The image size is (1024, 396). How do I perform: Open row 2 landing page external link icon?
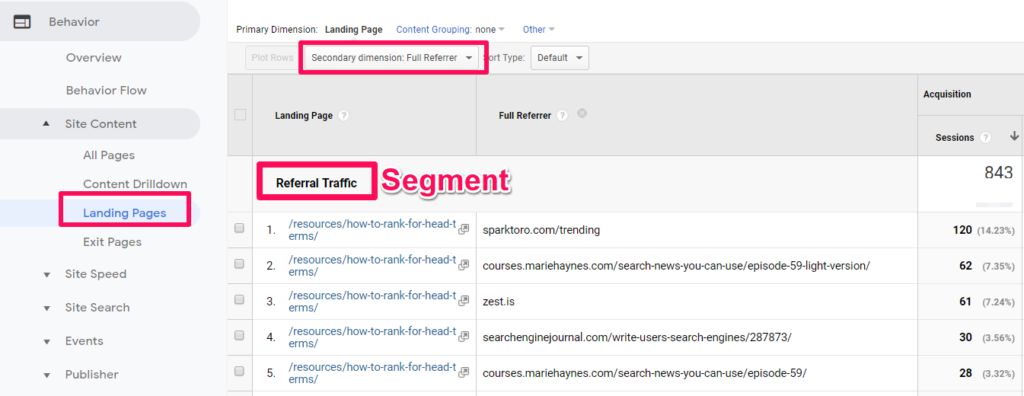click(464, 265)
